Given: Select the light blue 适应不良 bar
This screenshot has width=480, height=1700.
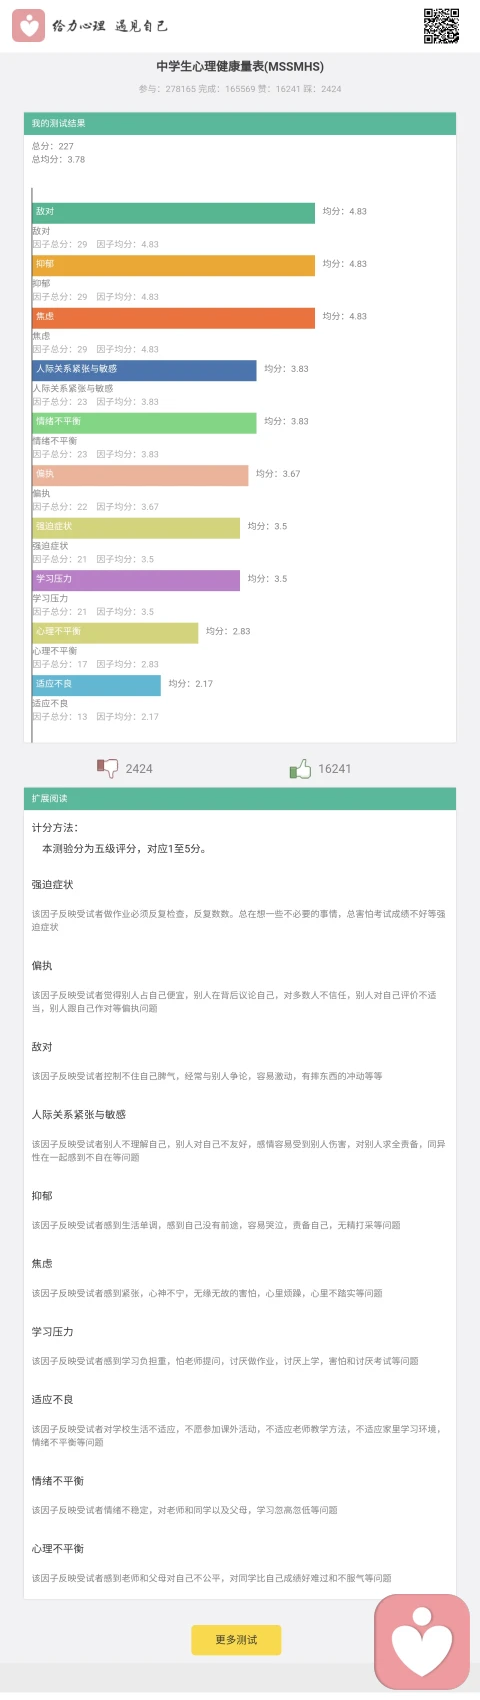Looking at the screenshot, I should point(97,685).
